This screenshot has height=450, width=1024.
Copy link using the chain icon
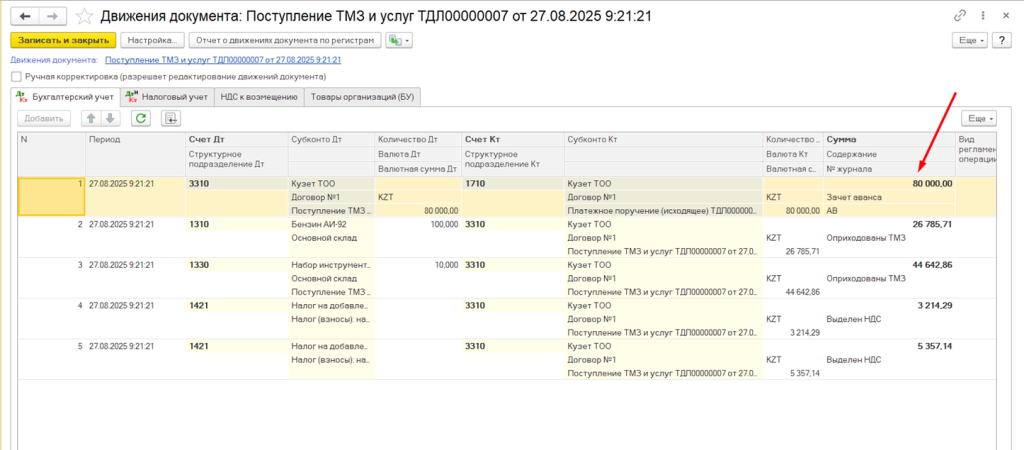[x=961, y=16]
